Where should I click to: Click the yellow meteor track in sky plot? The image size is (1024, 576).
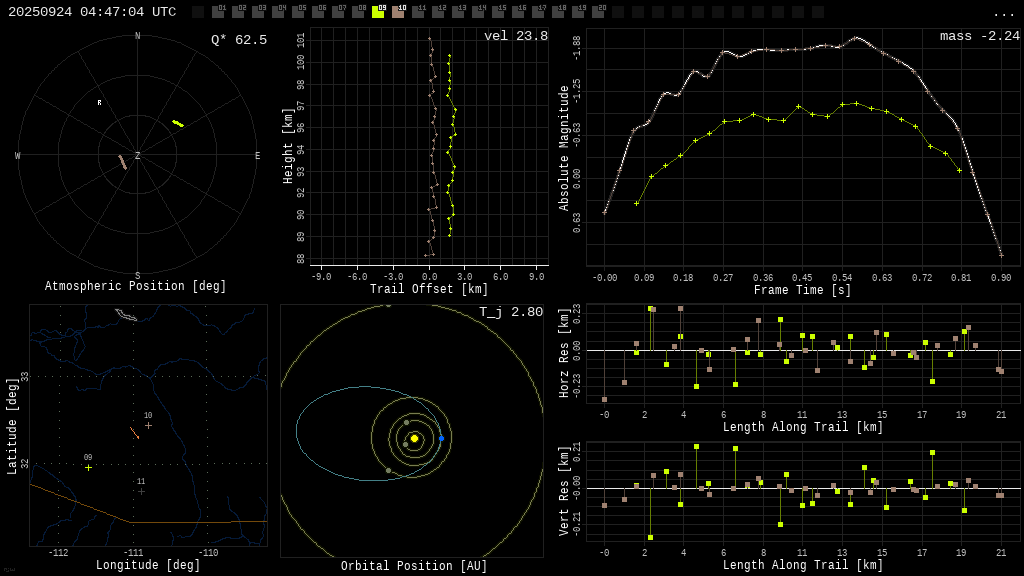click(x=178, y=123)
